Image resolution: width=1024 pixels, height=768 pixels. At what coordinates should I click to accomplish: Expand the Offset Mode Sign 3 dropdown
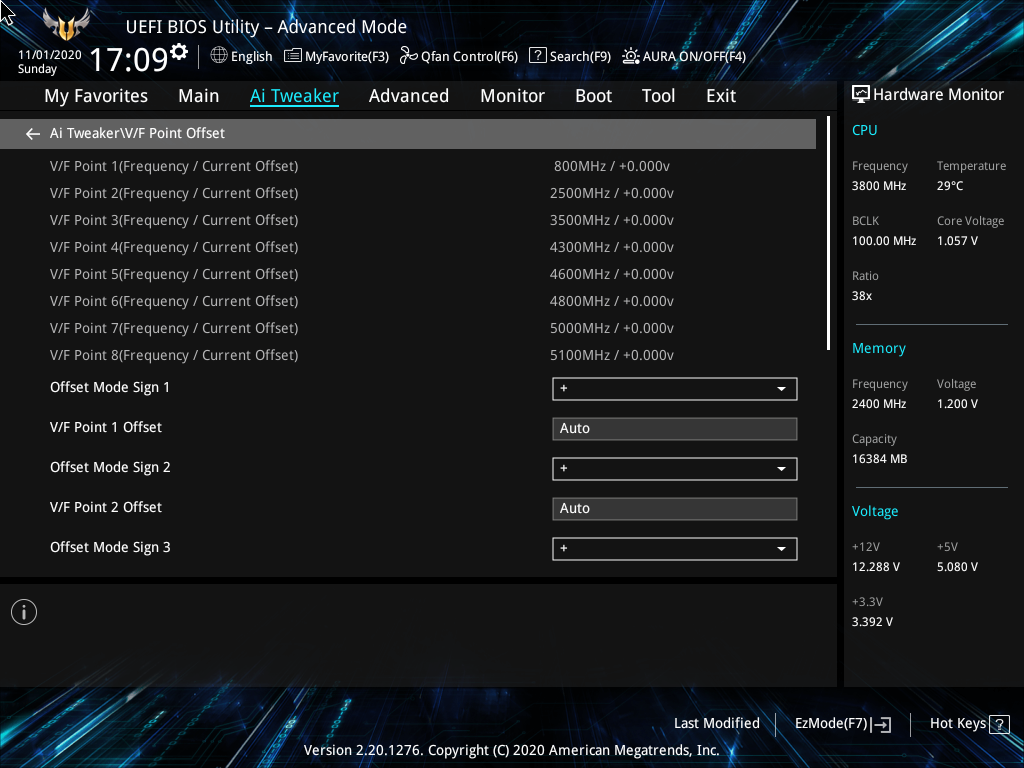tap(675, 549)
